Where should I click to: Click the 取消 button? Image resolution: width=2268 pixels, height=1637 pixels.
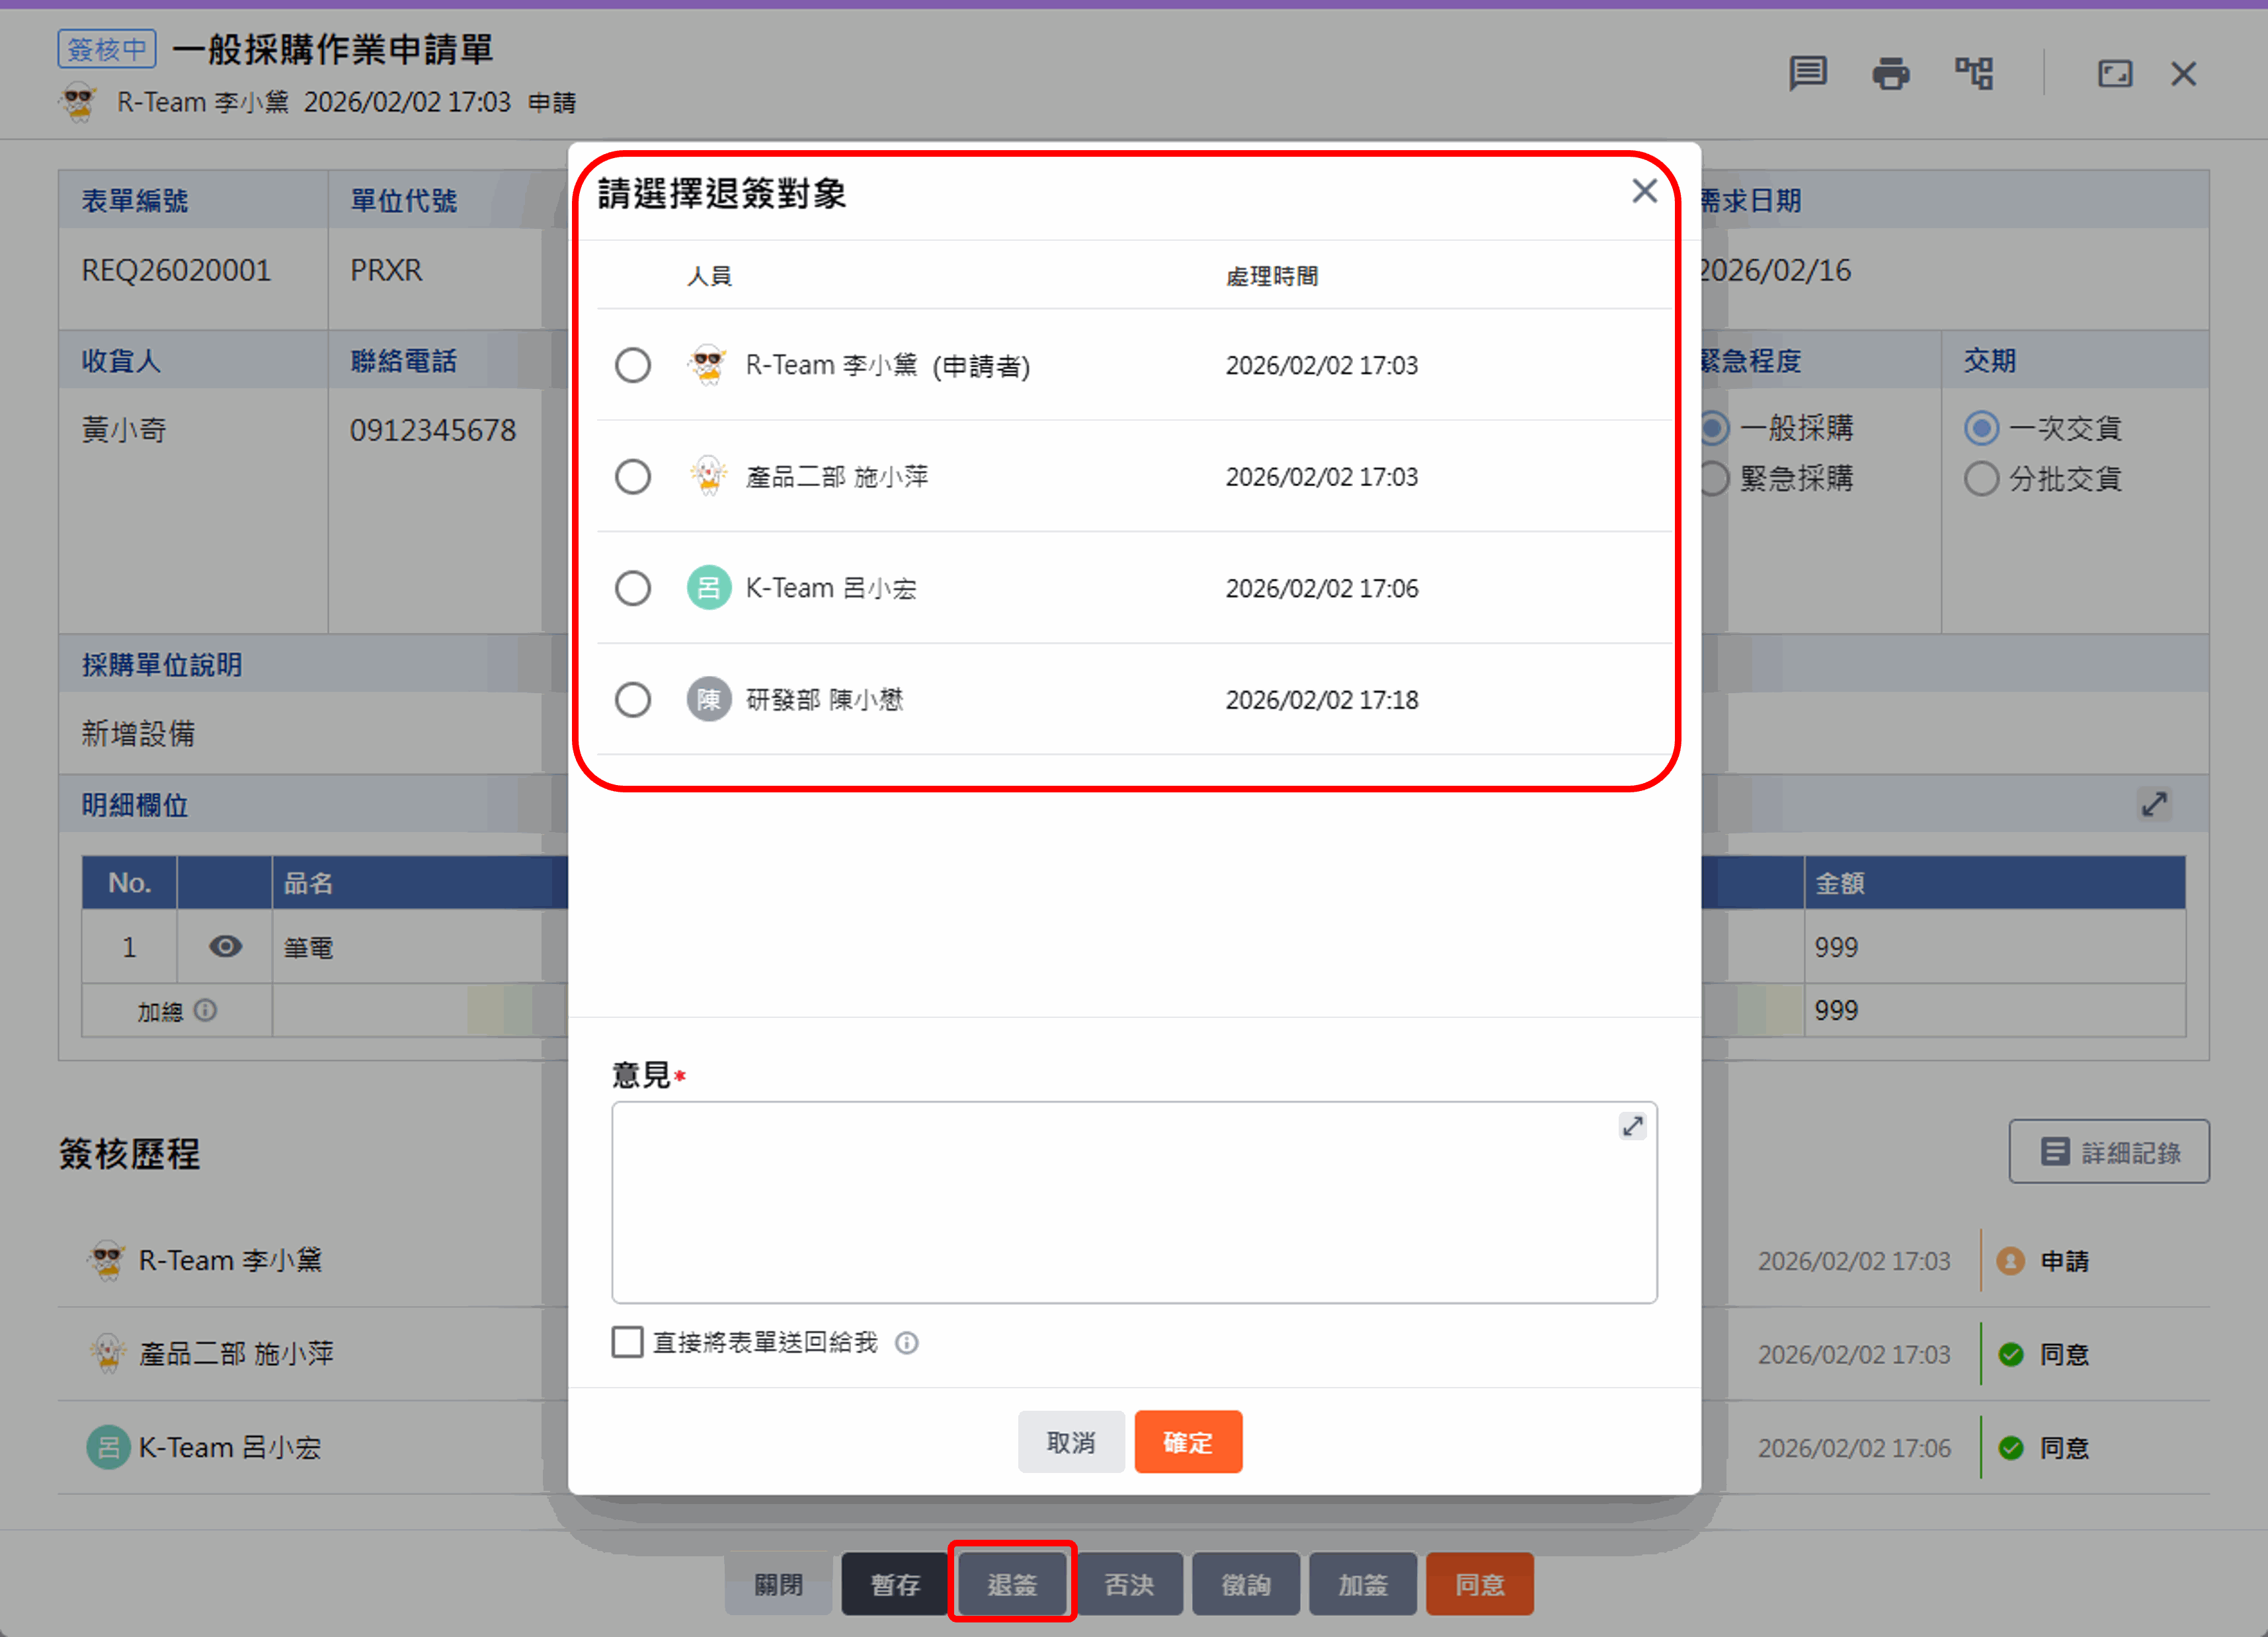[1070, 1442]
